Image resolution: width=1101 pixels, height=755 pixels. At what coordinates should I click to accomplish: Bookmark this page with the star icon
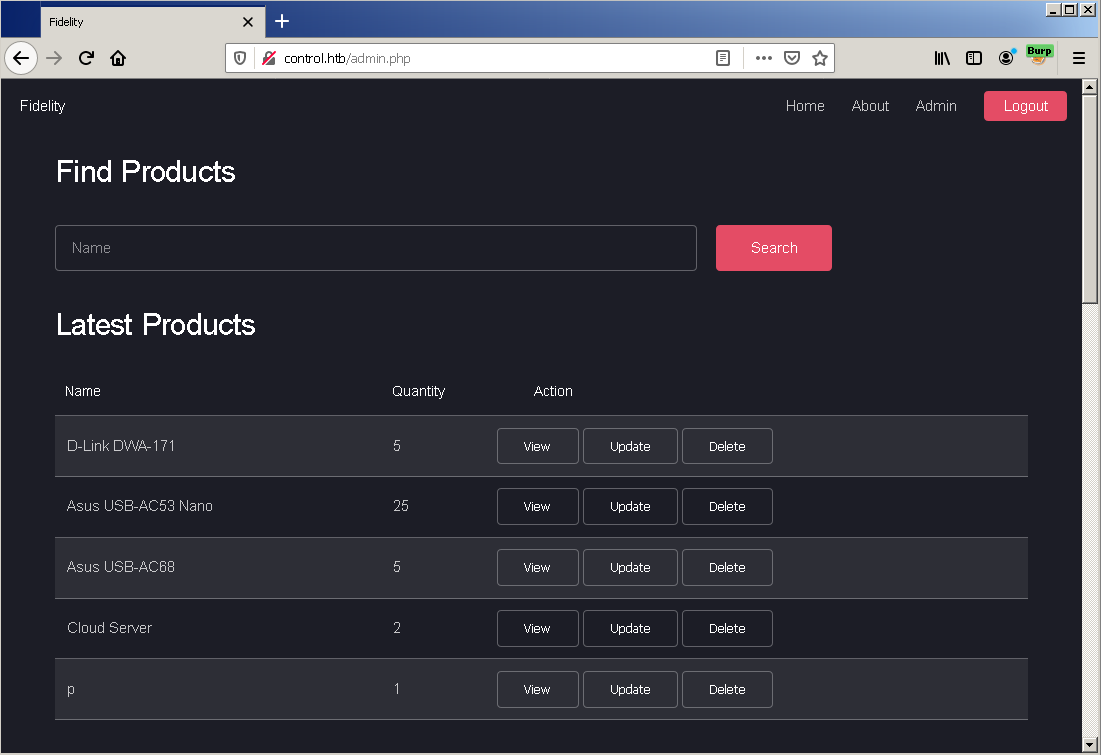tap(819, 58)
